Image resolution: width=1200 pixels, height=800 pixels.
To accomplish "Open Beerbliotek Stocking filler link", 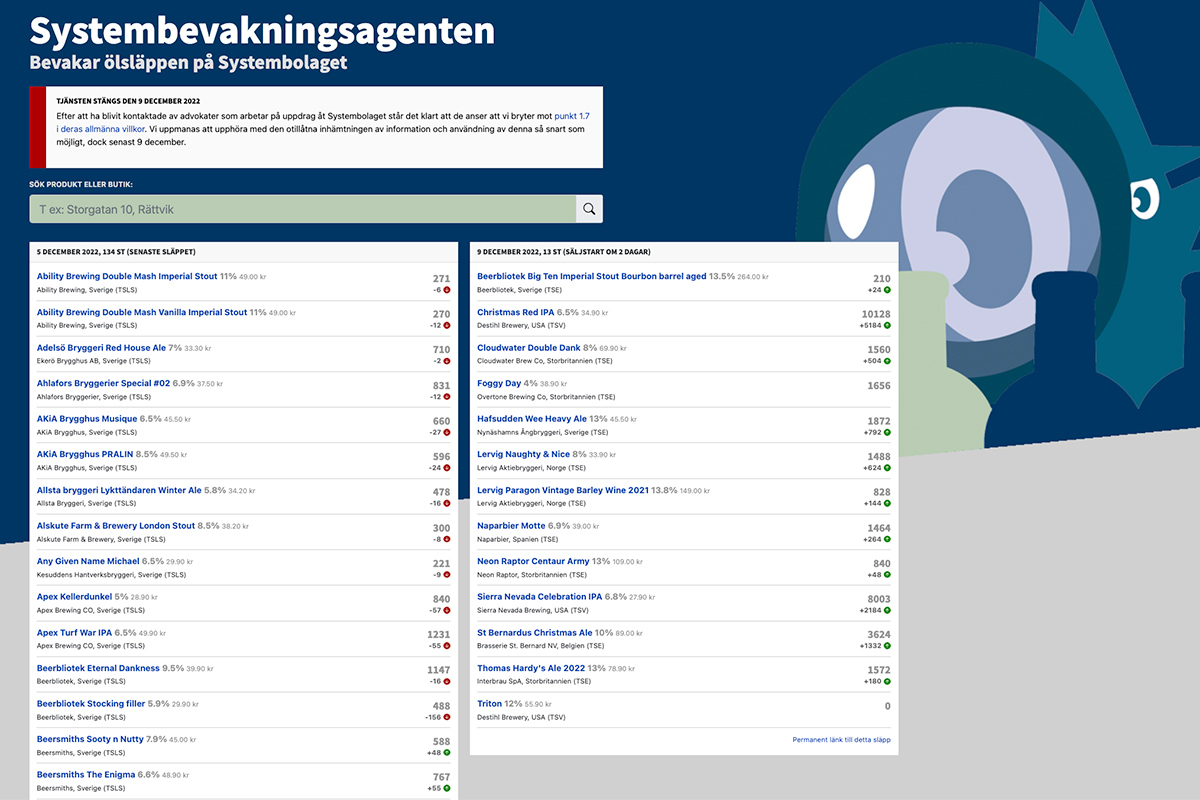I will pyautogui.click(x=91, y=704).
